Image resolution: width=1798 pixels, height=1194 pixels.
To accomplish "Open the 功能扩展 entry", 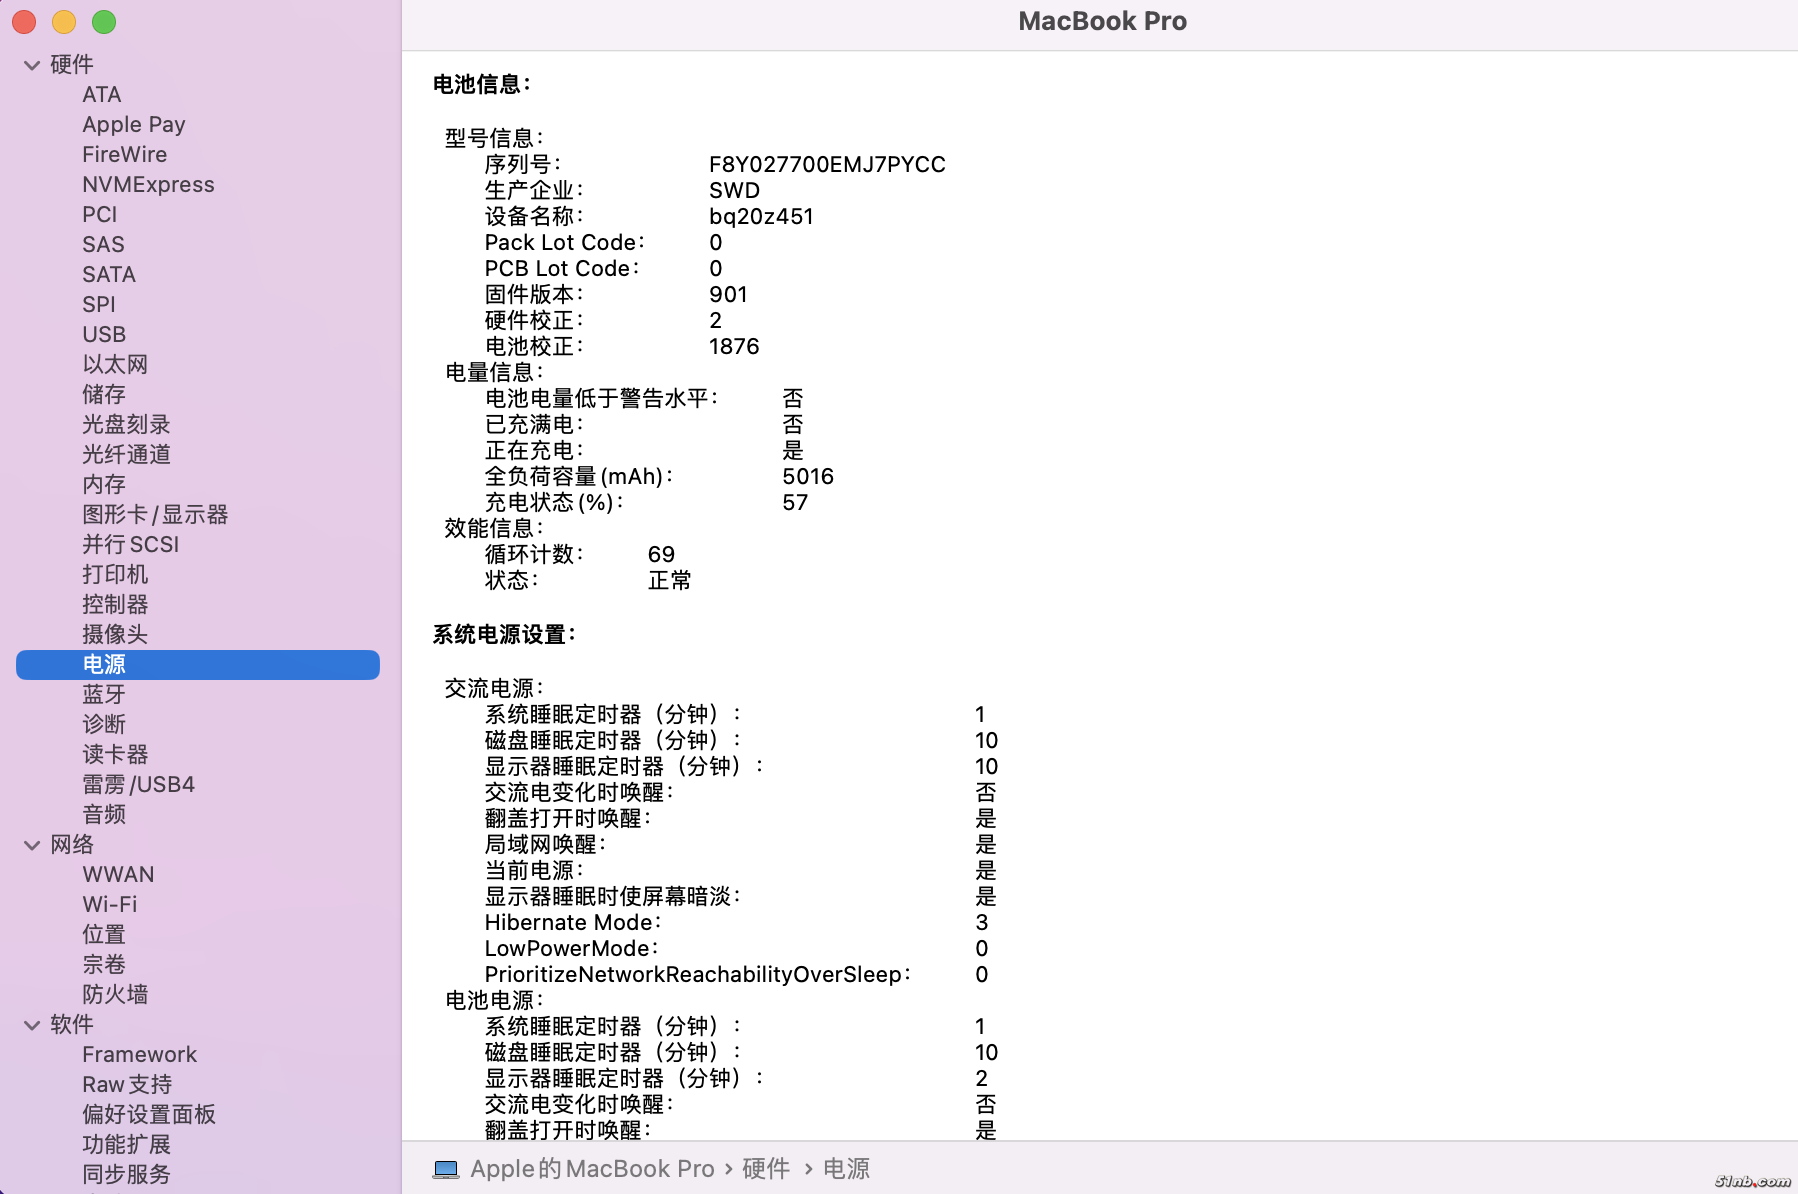I will coord(126,1145).
